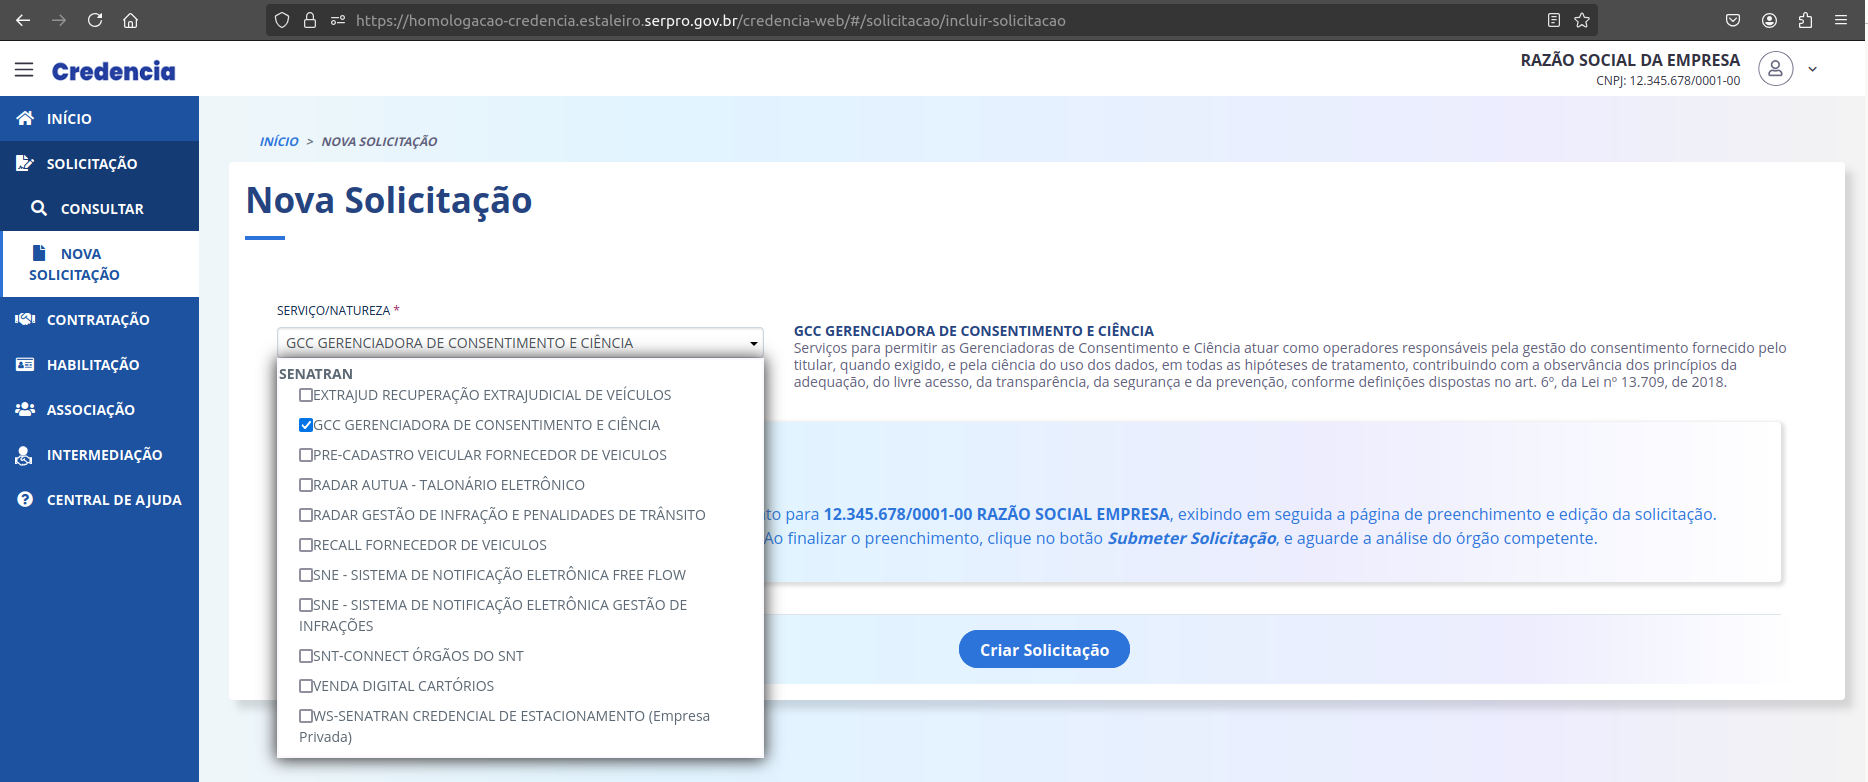Viewport: 1868px width, 782px height.
Task: Click the Credencia logo
Action: pyautogui.click(x=113, y=71)
